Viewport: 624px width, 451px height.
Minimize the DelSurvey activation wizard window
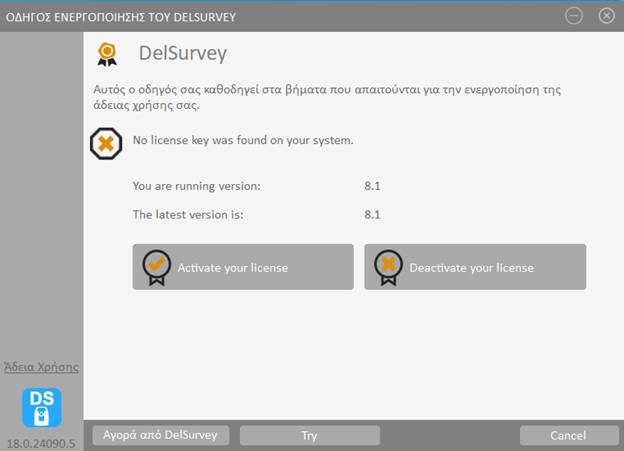574,15
